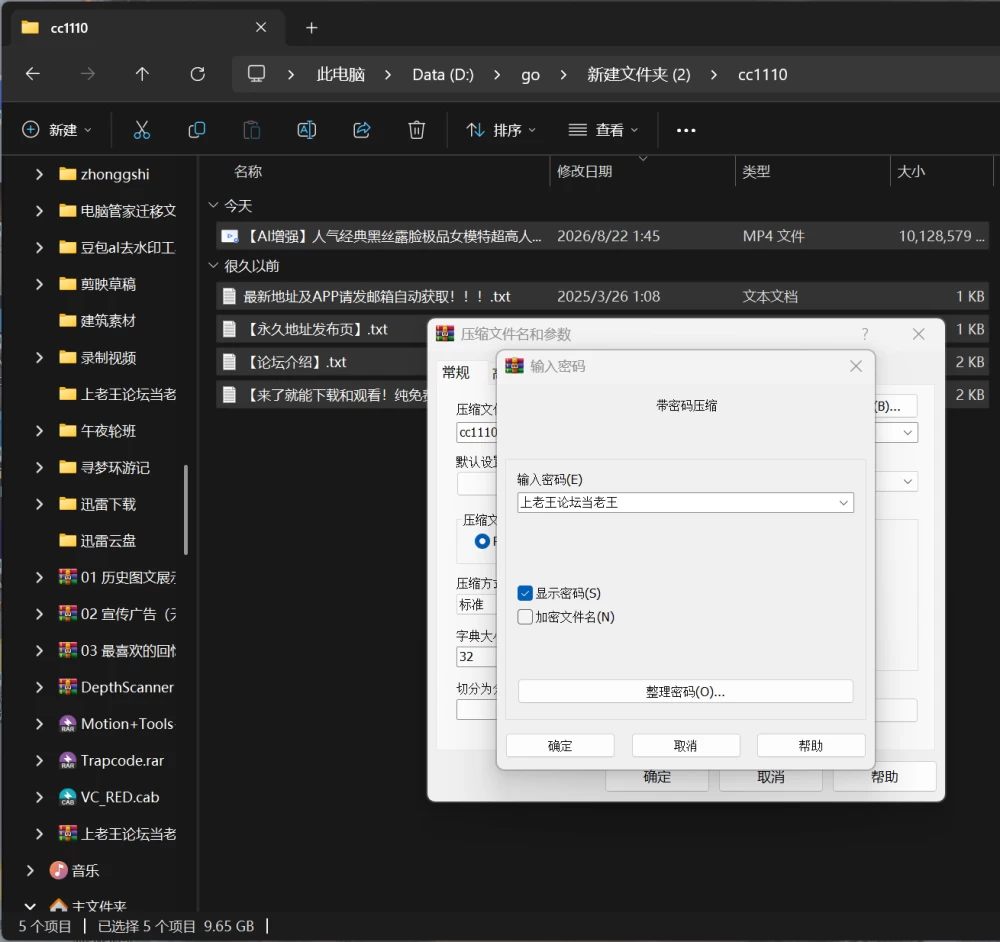Go up one folder level
The width and height of the screenshot is (1000, 942).
tap(142, 74)
